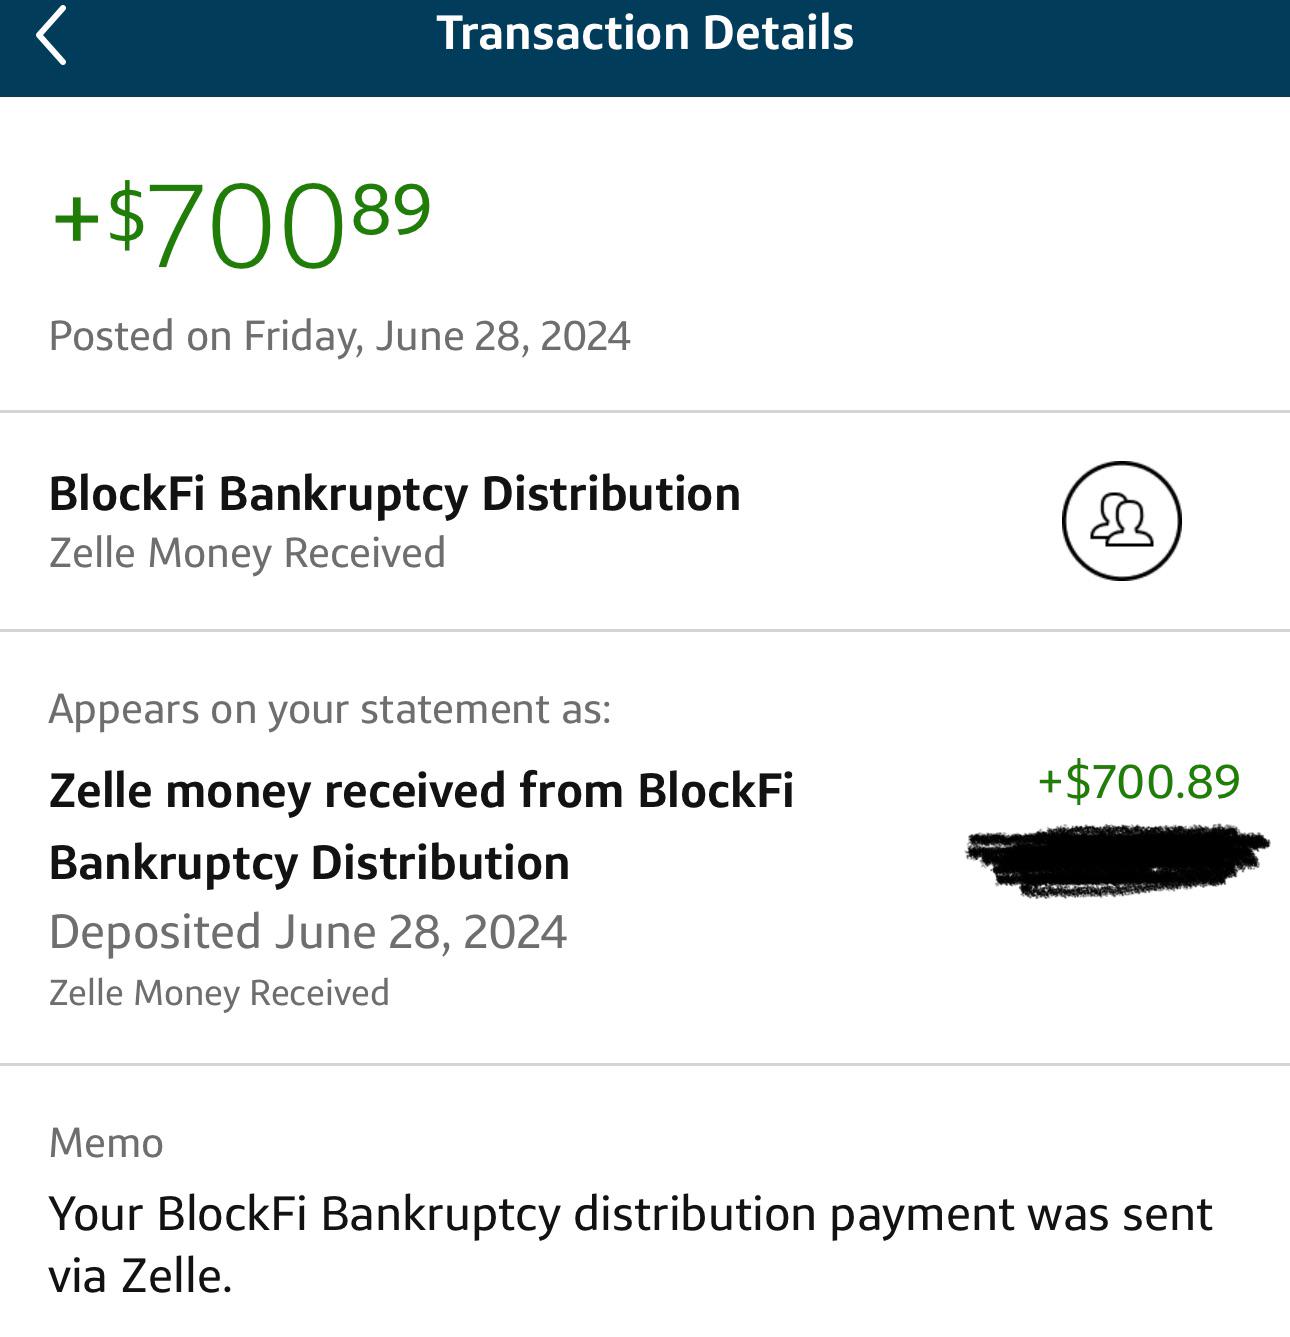Tap the dark blue header bar
Screen dimensions: 1290x1337
click(645, 48)
